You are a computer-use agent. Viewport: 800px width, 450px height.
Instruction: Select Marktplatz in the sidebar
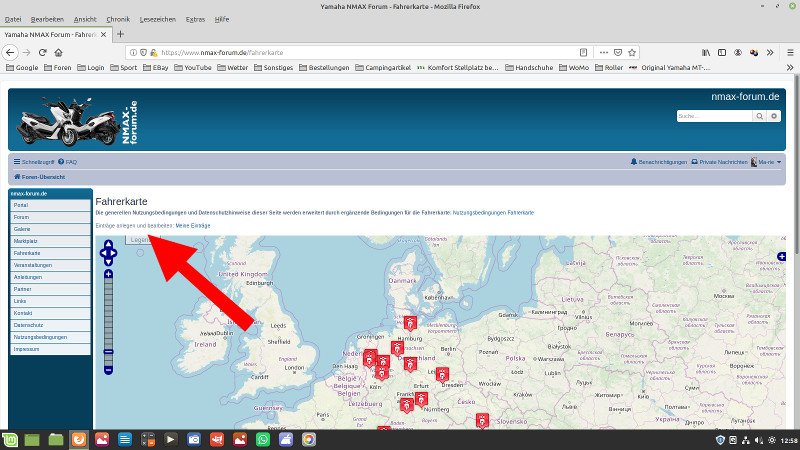[x=26, y=241]
